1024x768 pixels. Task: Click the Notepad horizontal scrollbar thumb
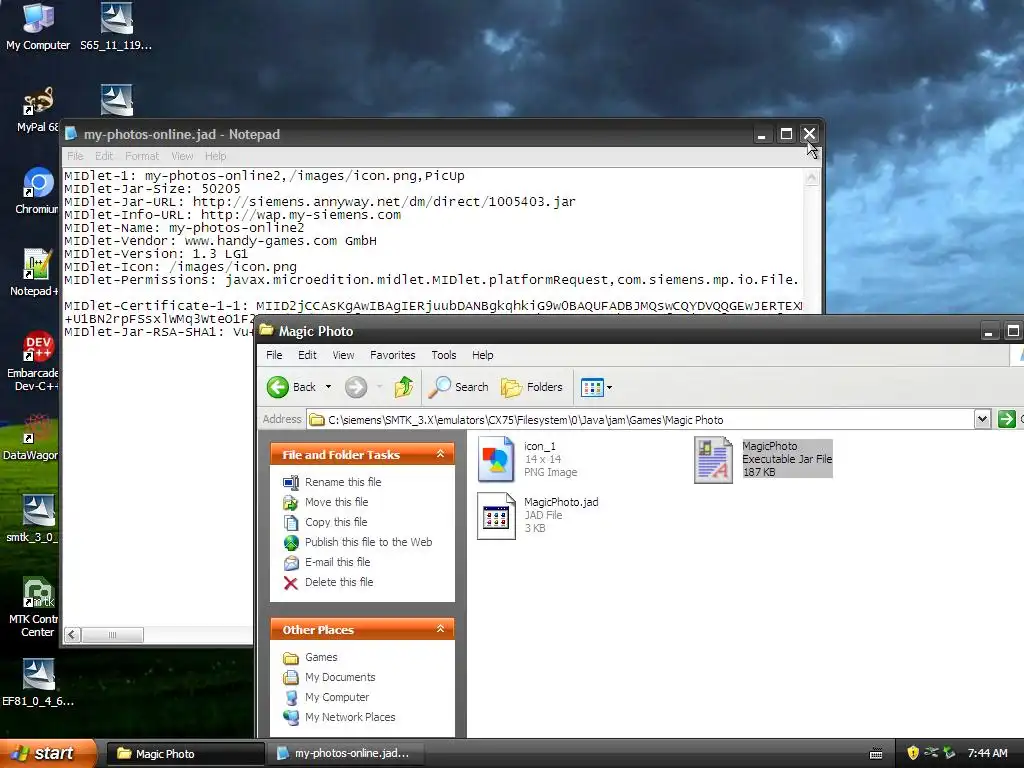[112, 635]
